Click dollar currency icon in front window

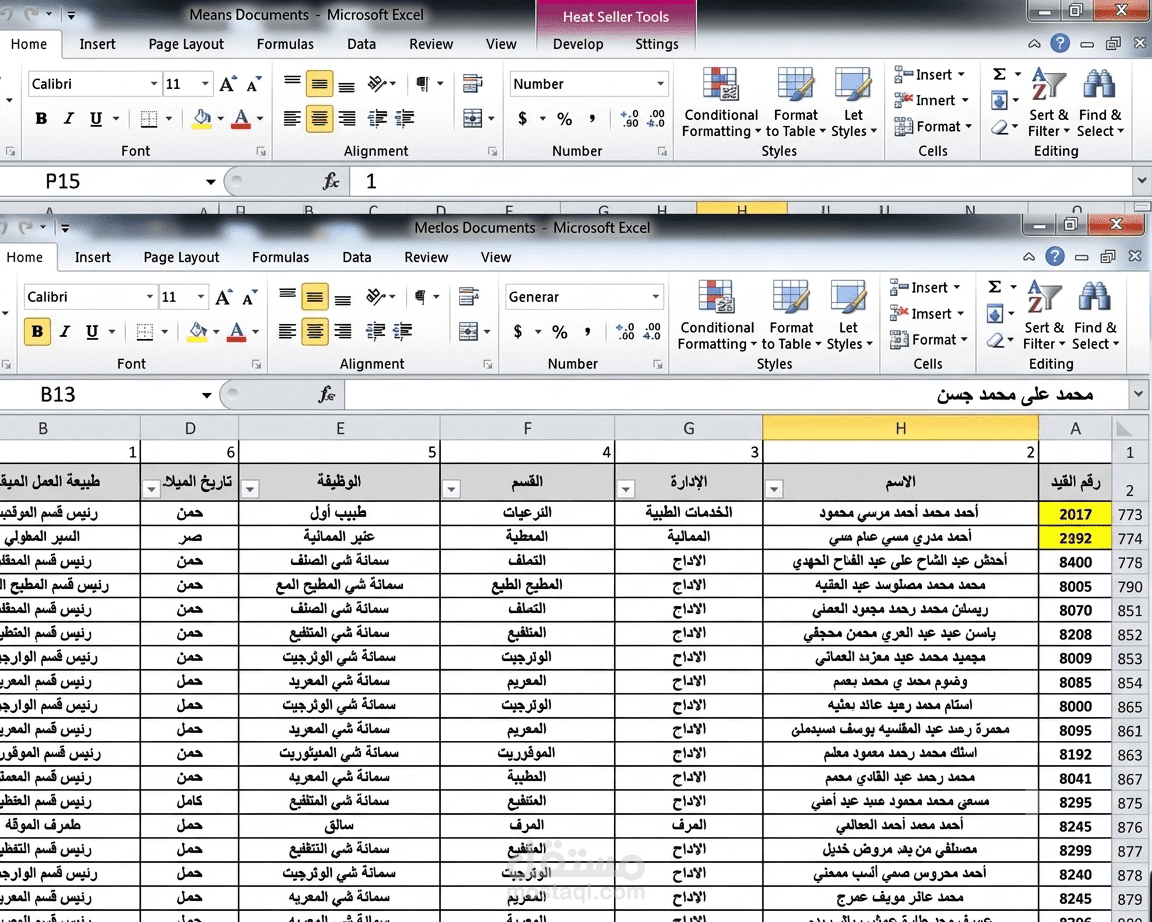[x=518, y=332]
